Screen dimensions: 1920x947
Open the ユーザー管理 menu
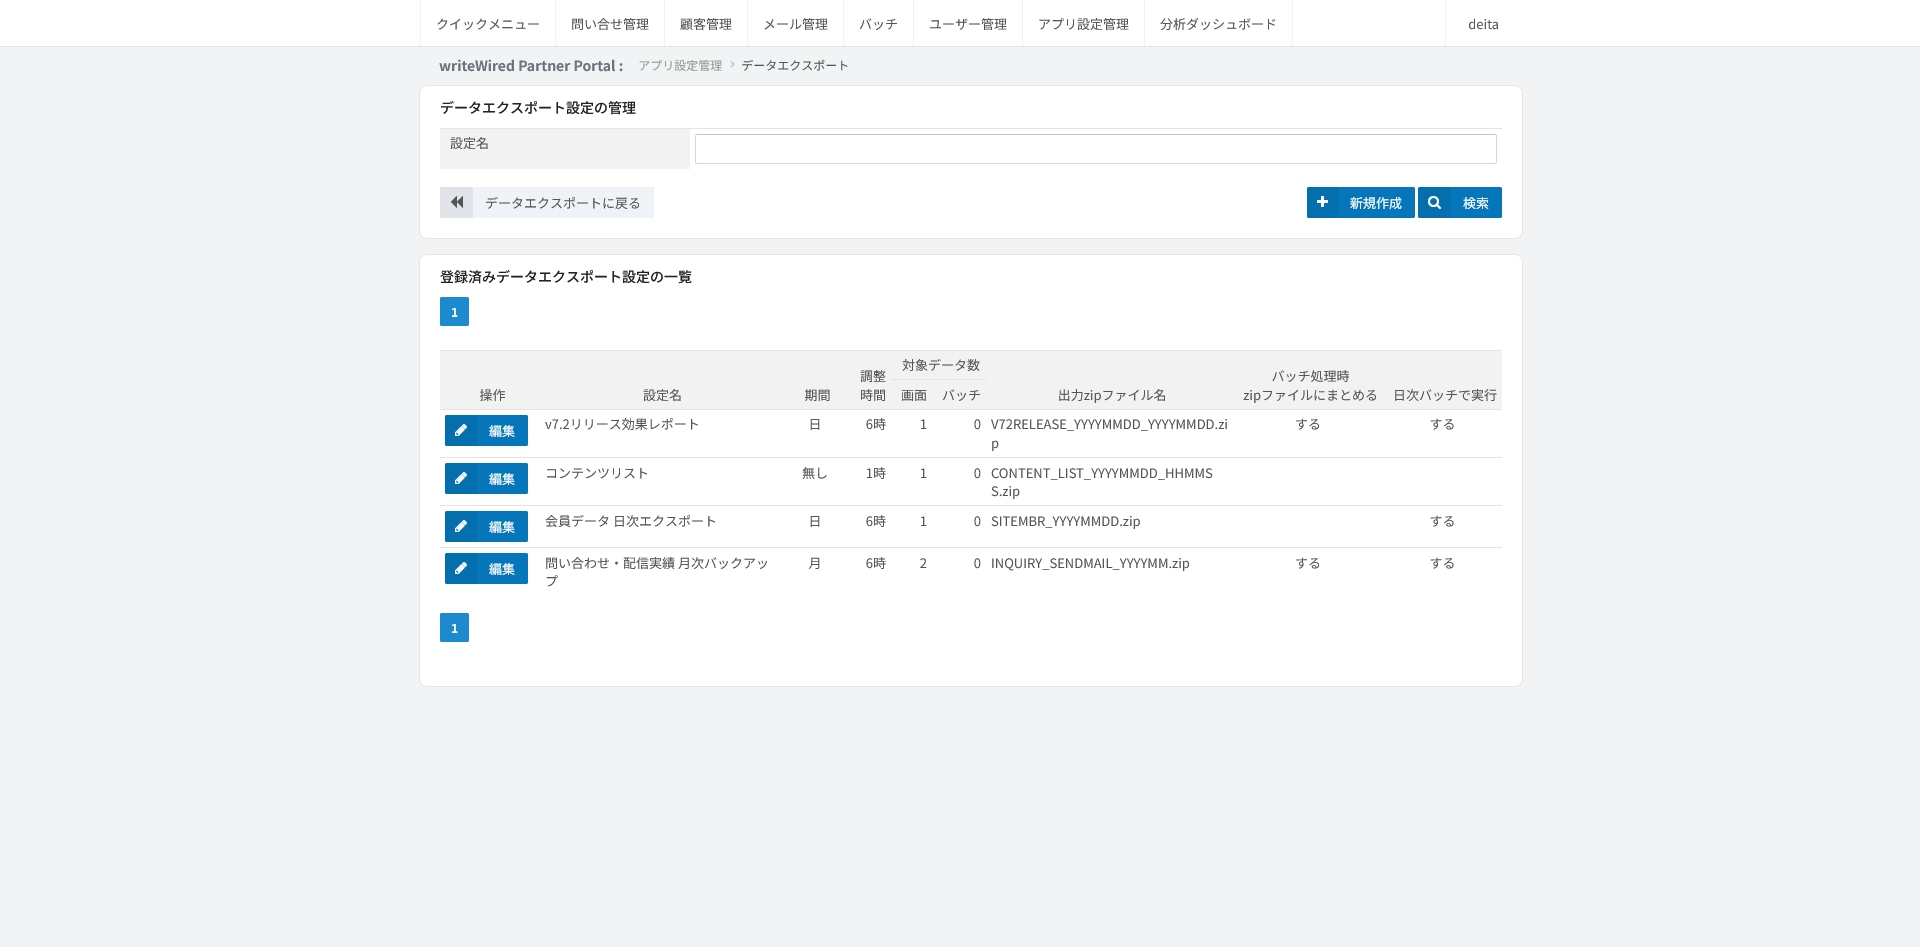[968, 24]
